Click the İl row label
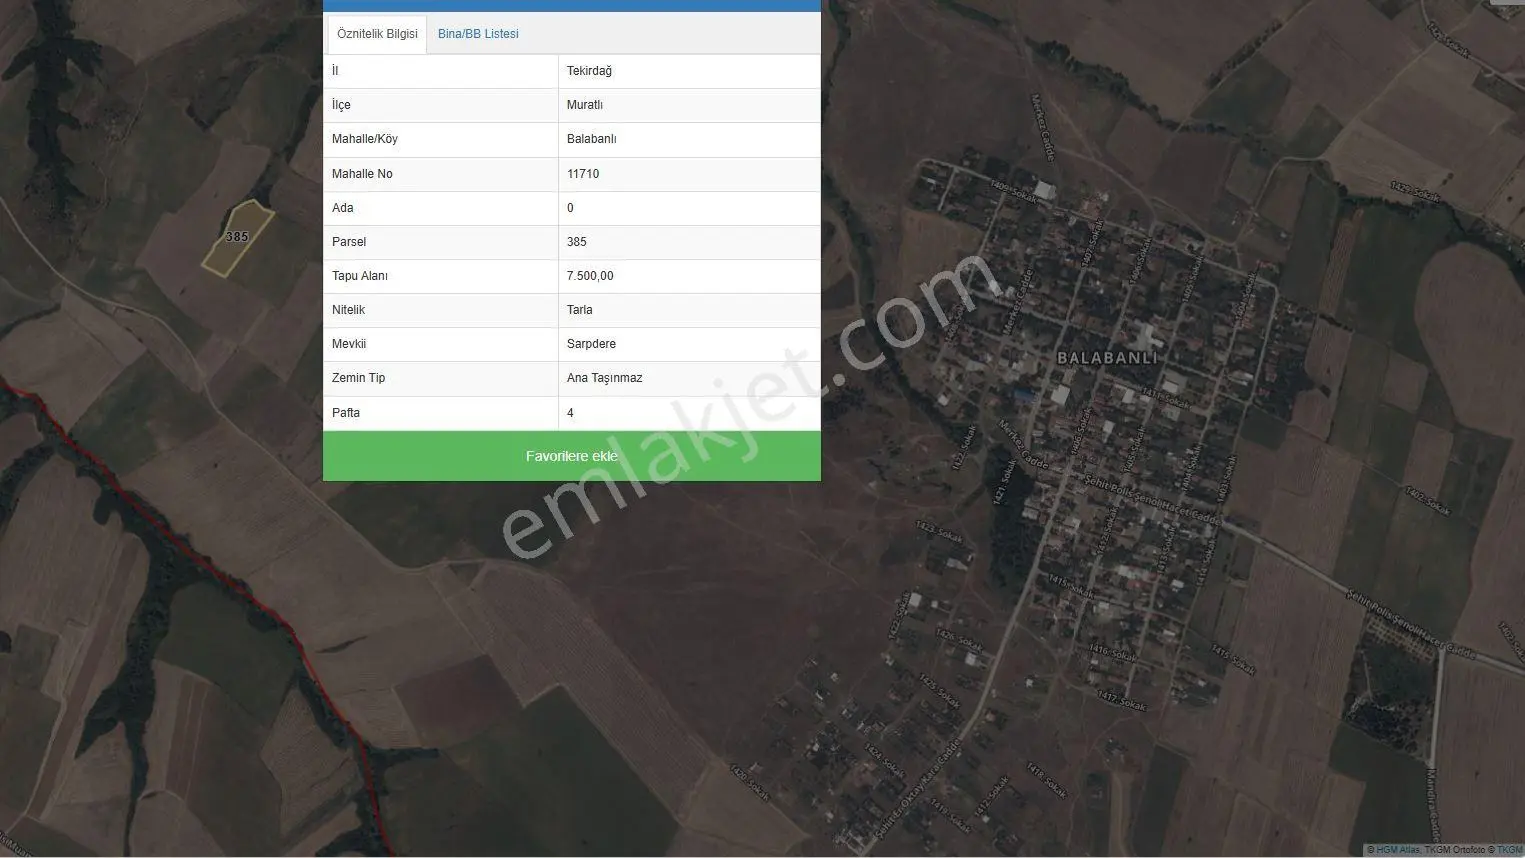This screenshot has height=858, width=1525. [x=335, y=71]
